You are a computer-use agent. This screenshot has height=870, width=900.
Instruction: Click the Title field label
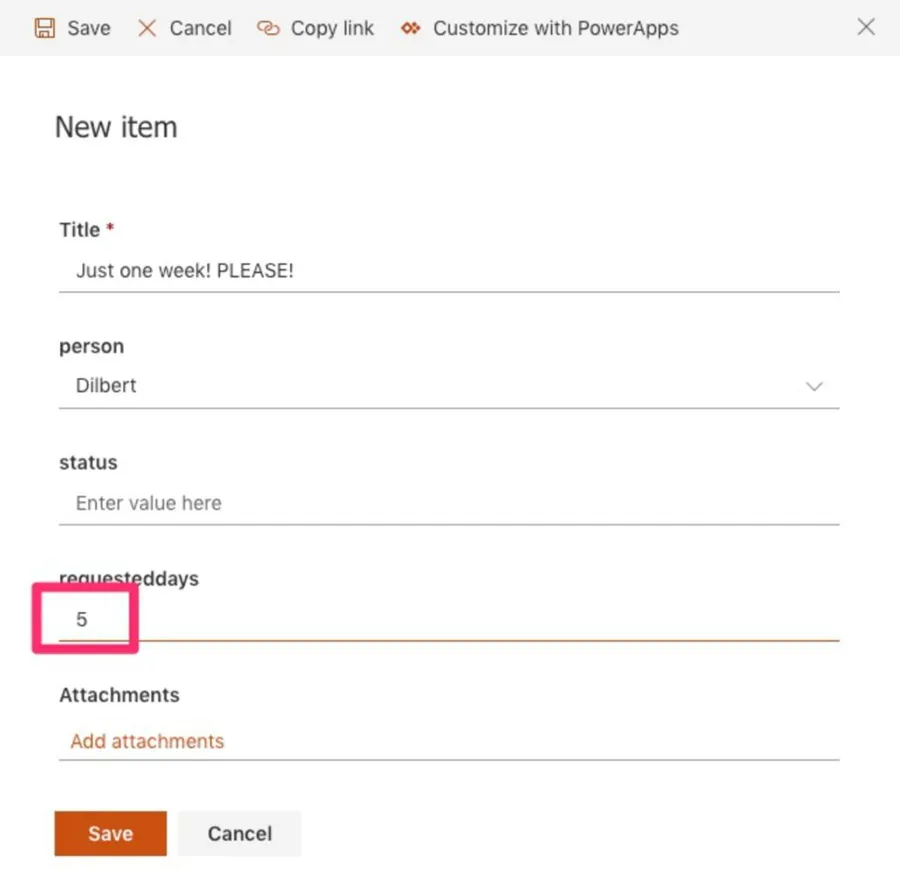[80, 230]
